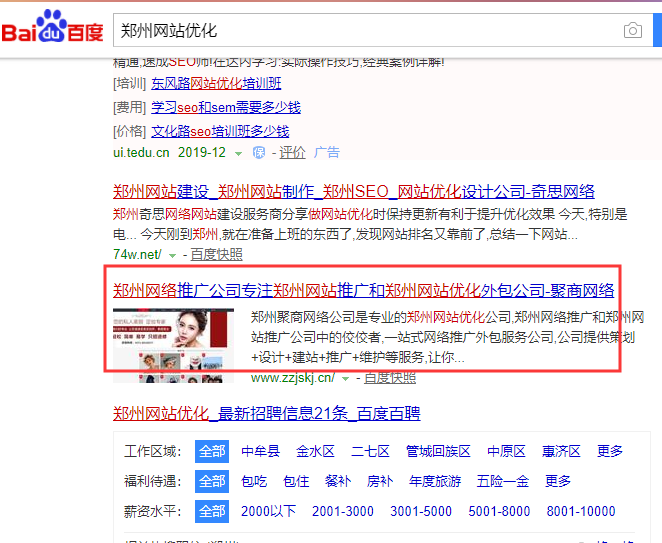Filter work area by 中原区

pos(506,451)
